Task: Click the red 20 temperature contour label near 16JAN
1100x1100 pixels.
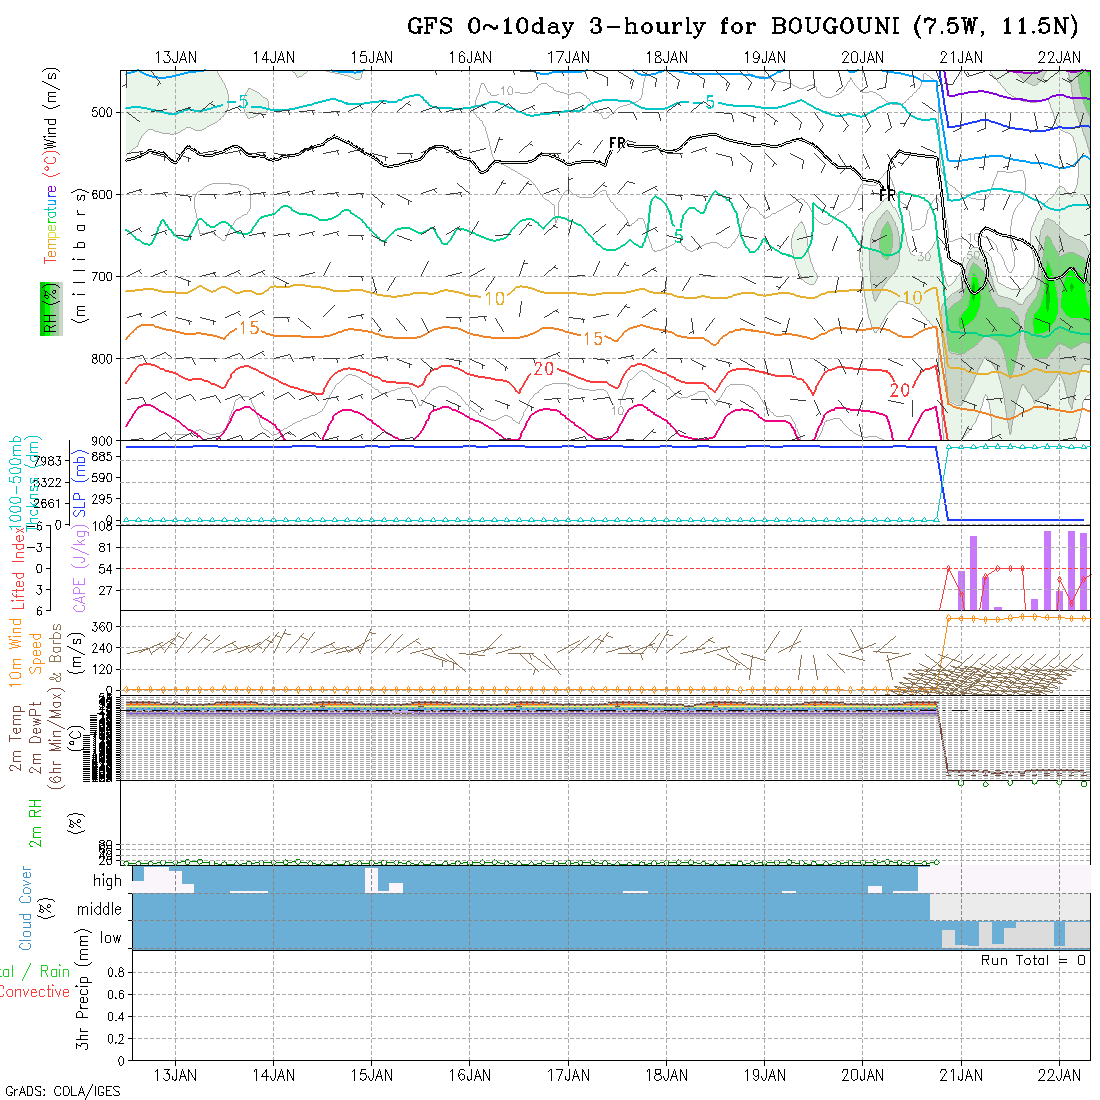Action: (x=544, y=369)
